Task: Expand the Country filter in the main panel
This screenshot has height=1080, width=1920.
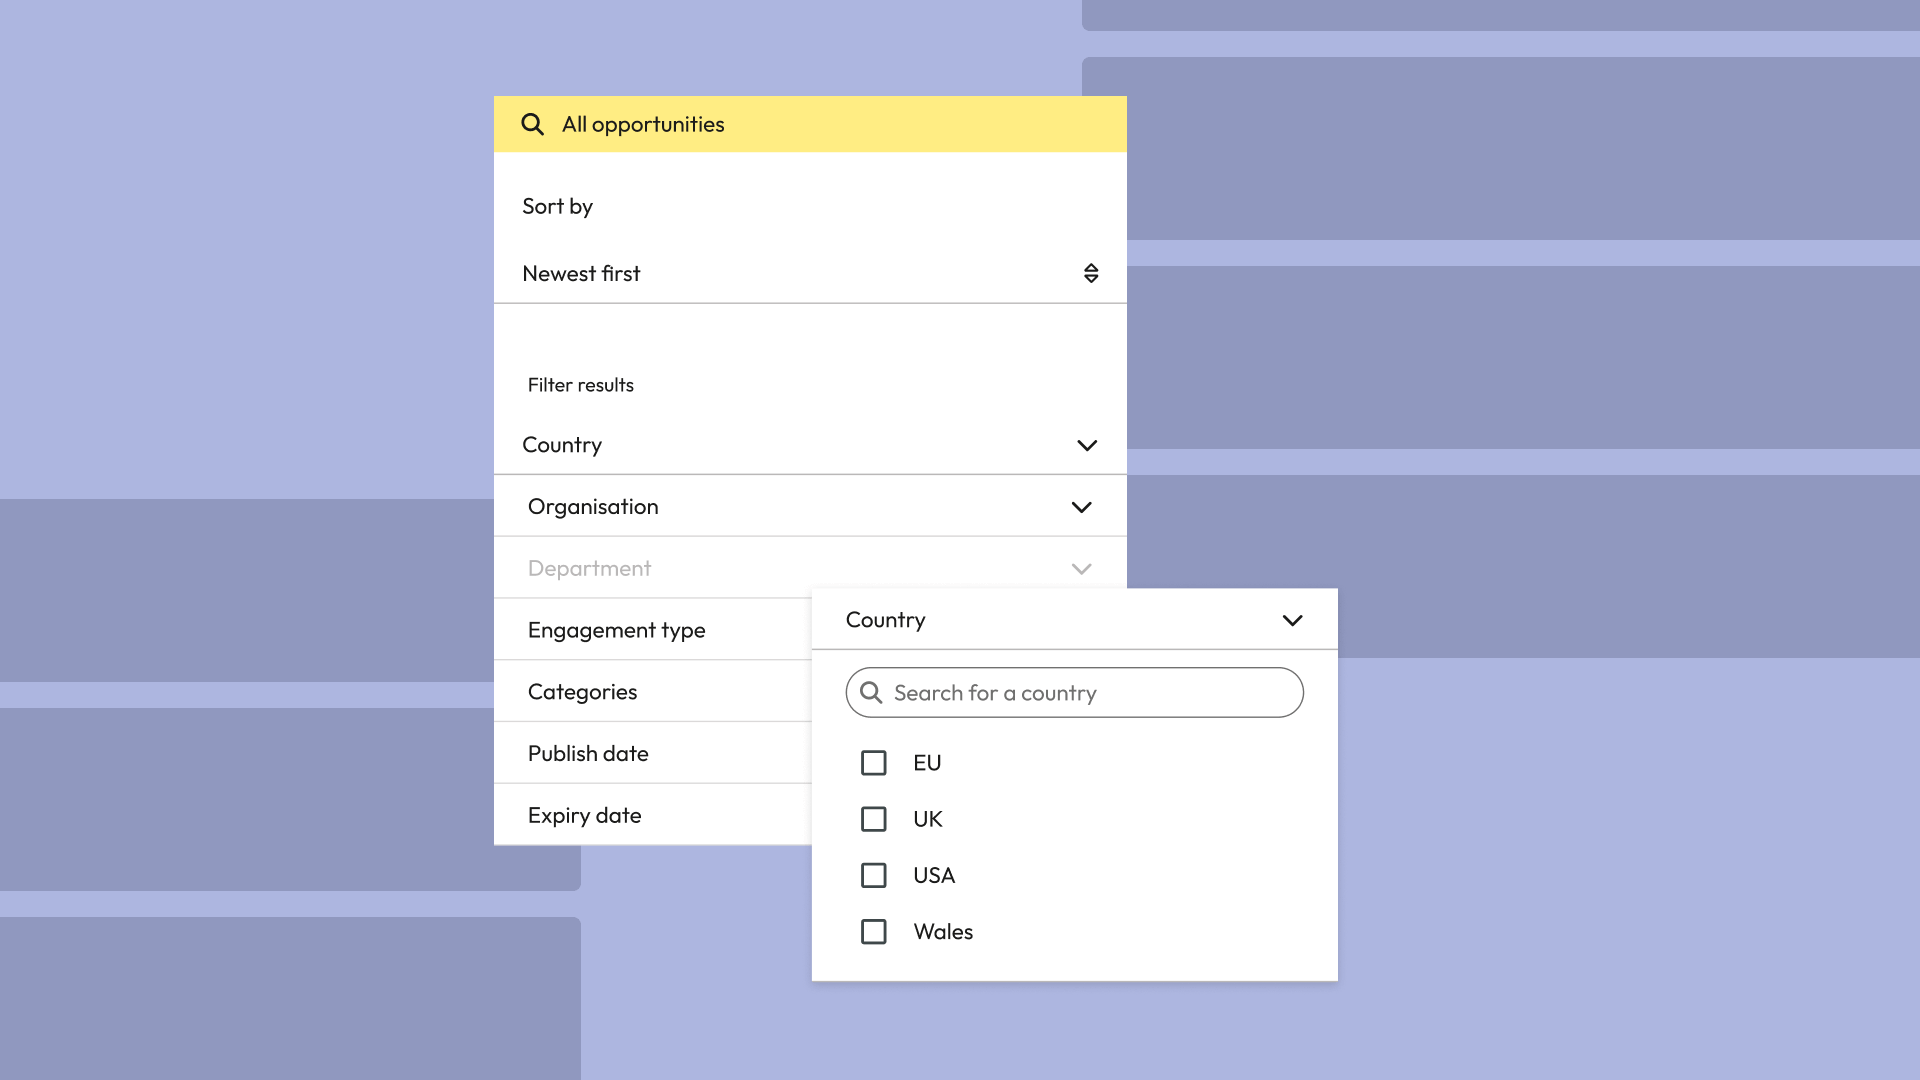Action: (1086, 445)
